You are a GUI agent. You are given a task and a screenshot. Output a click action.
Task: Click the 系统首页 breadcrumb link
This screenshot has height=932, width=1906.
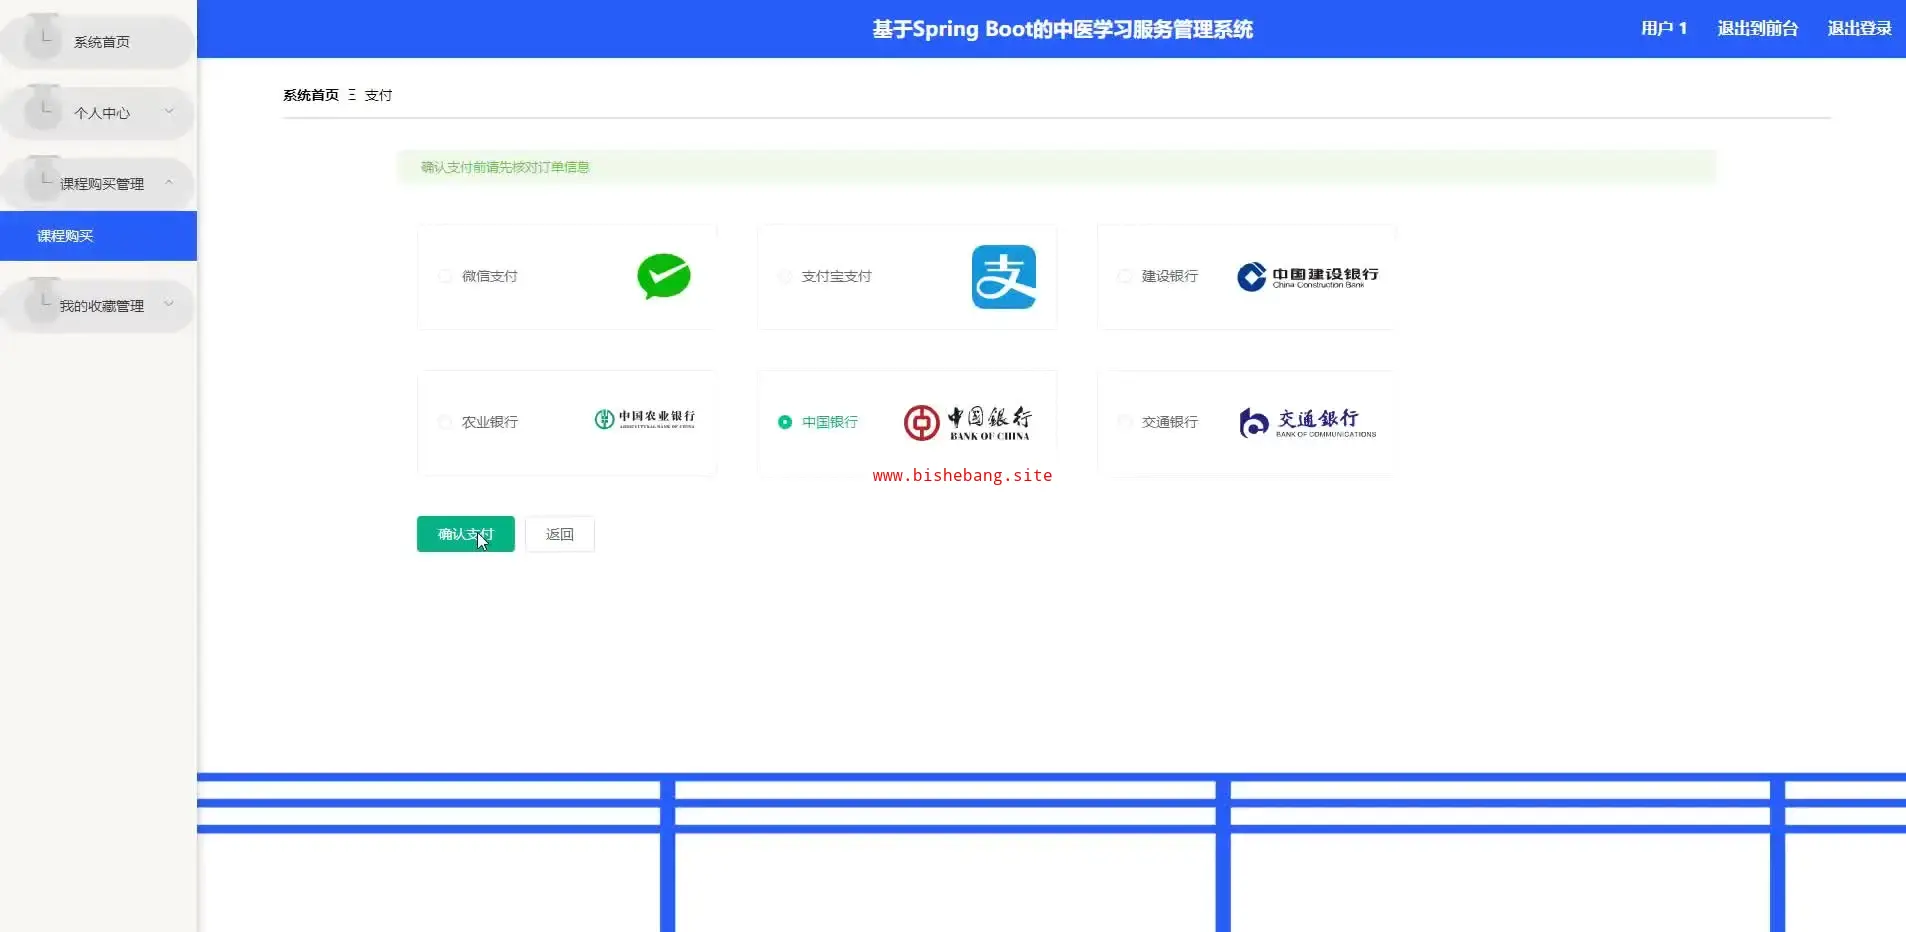point(311,96)
